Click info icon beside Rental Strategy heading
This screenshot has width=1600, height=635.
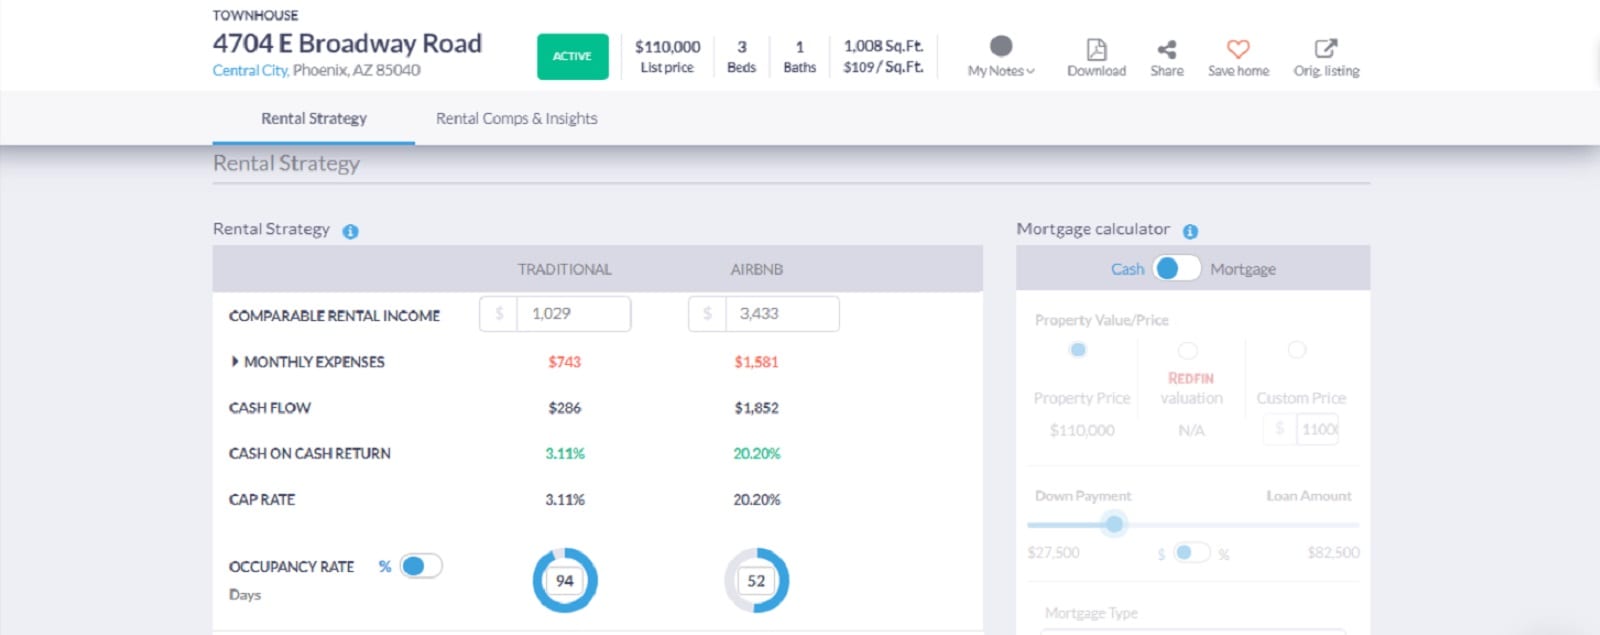[x=350, y=231]
